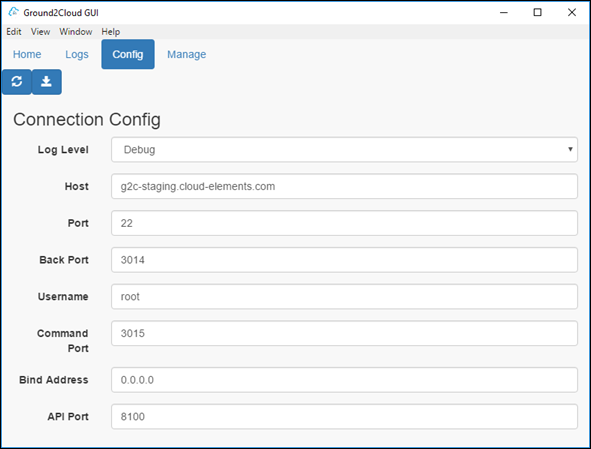This screenshot has height=449, width=591.
Task: Open the Logs tab
Action: (x=77, y=54)
